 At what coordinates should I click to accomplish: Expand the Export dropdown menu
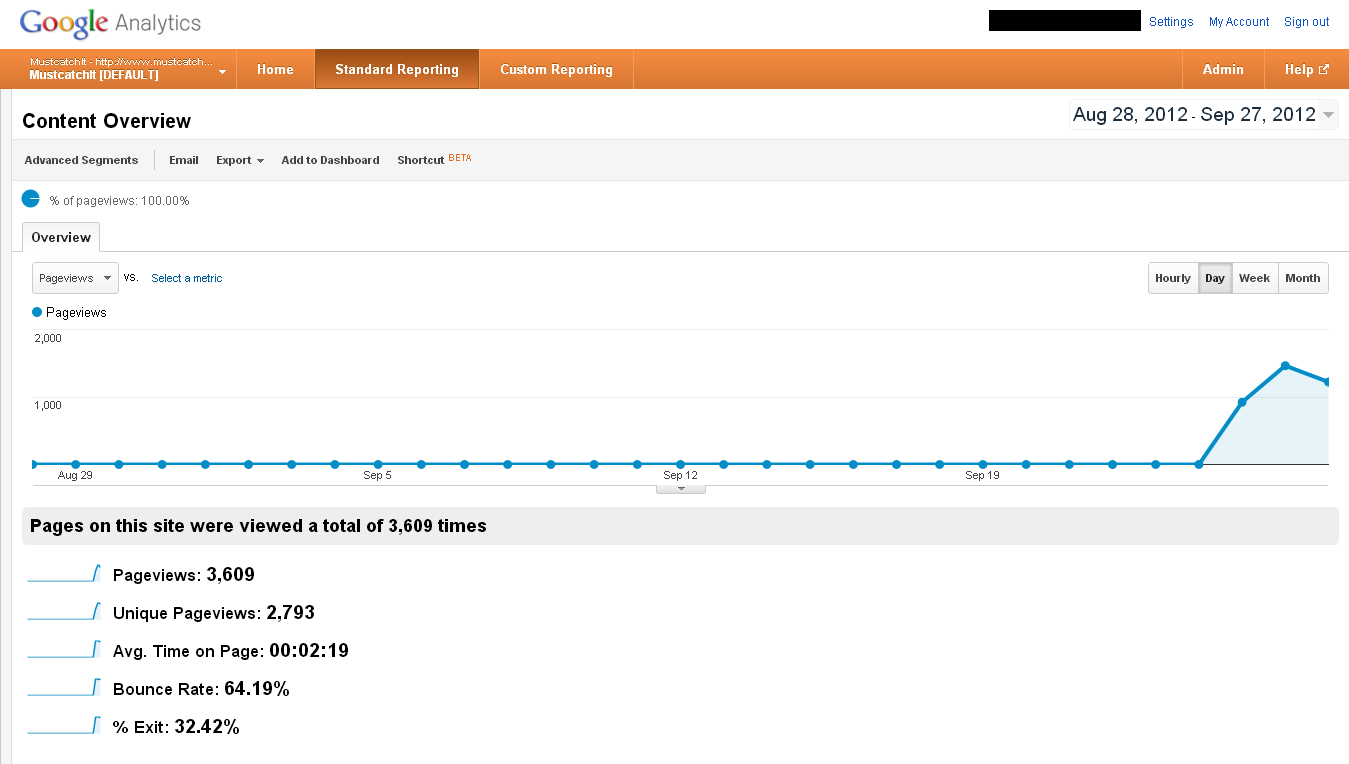[x=239, y=160]
